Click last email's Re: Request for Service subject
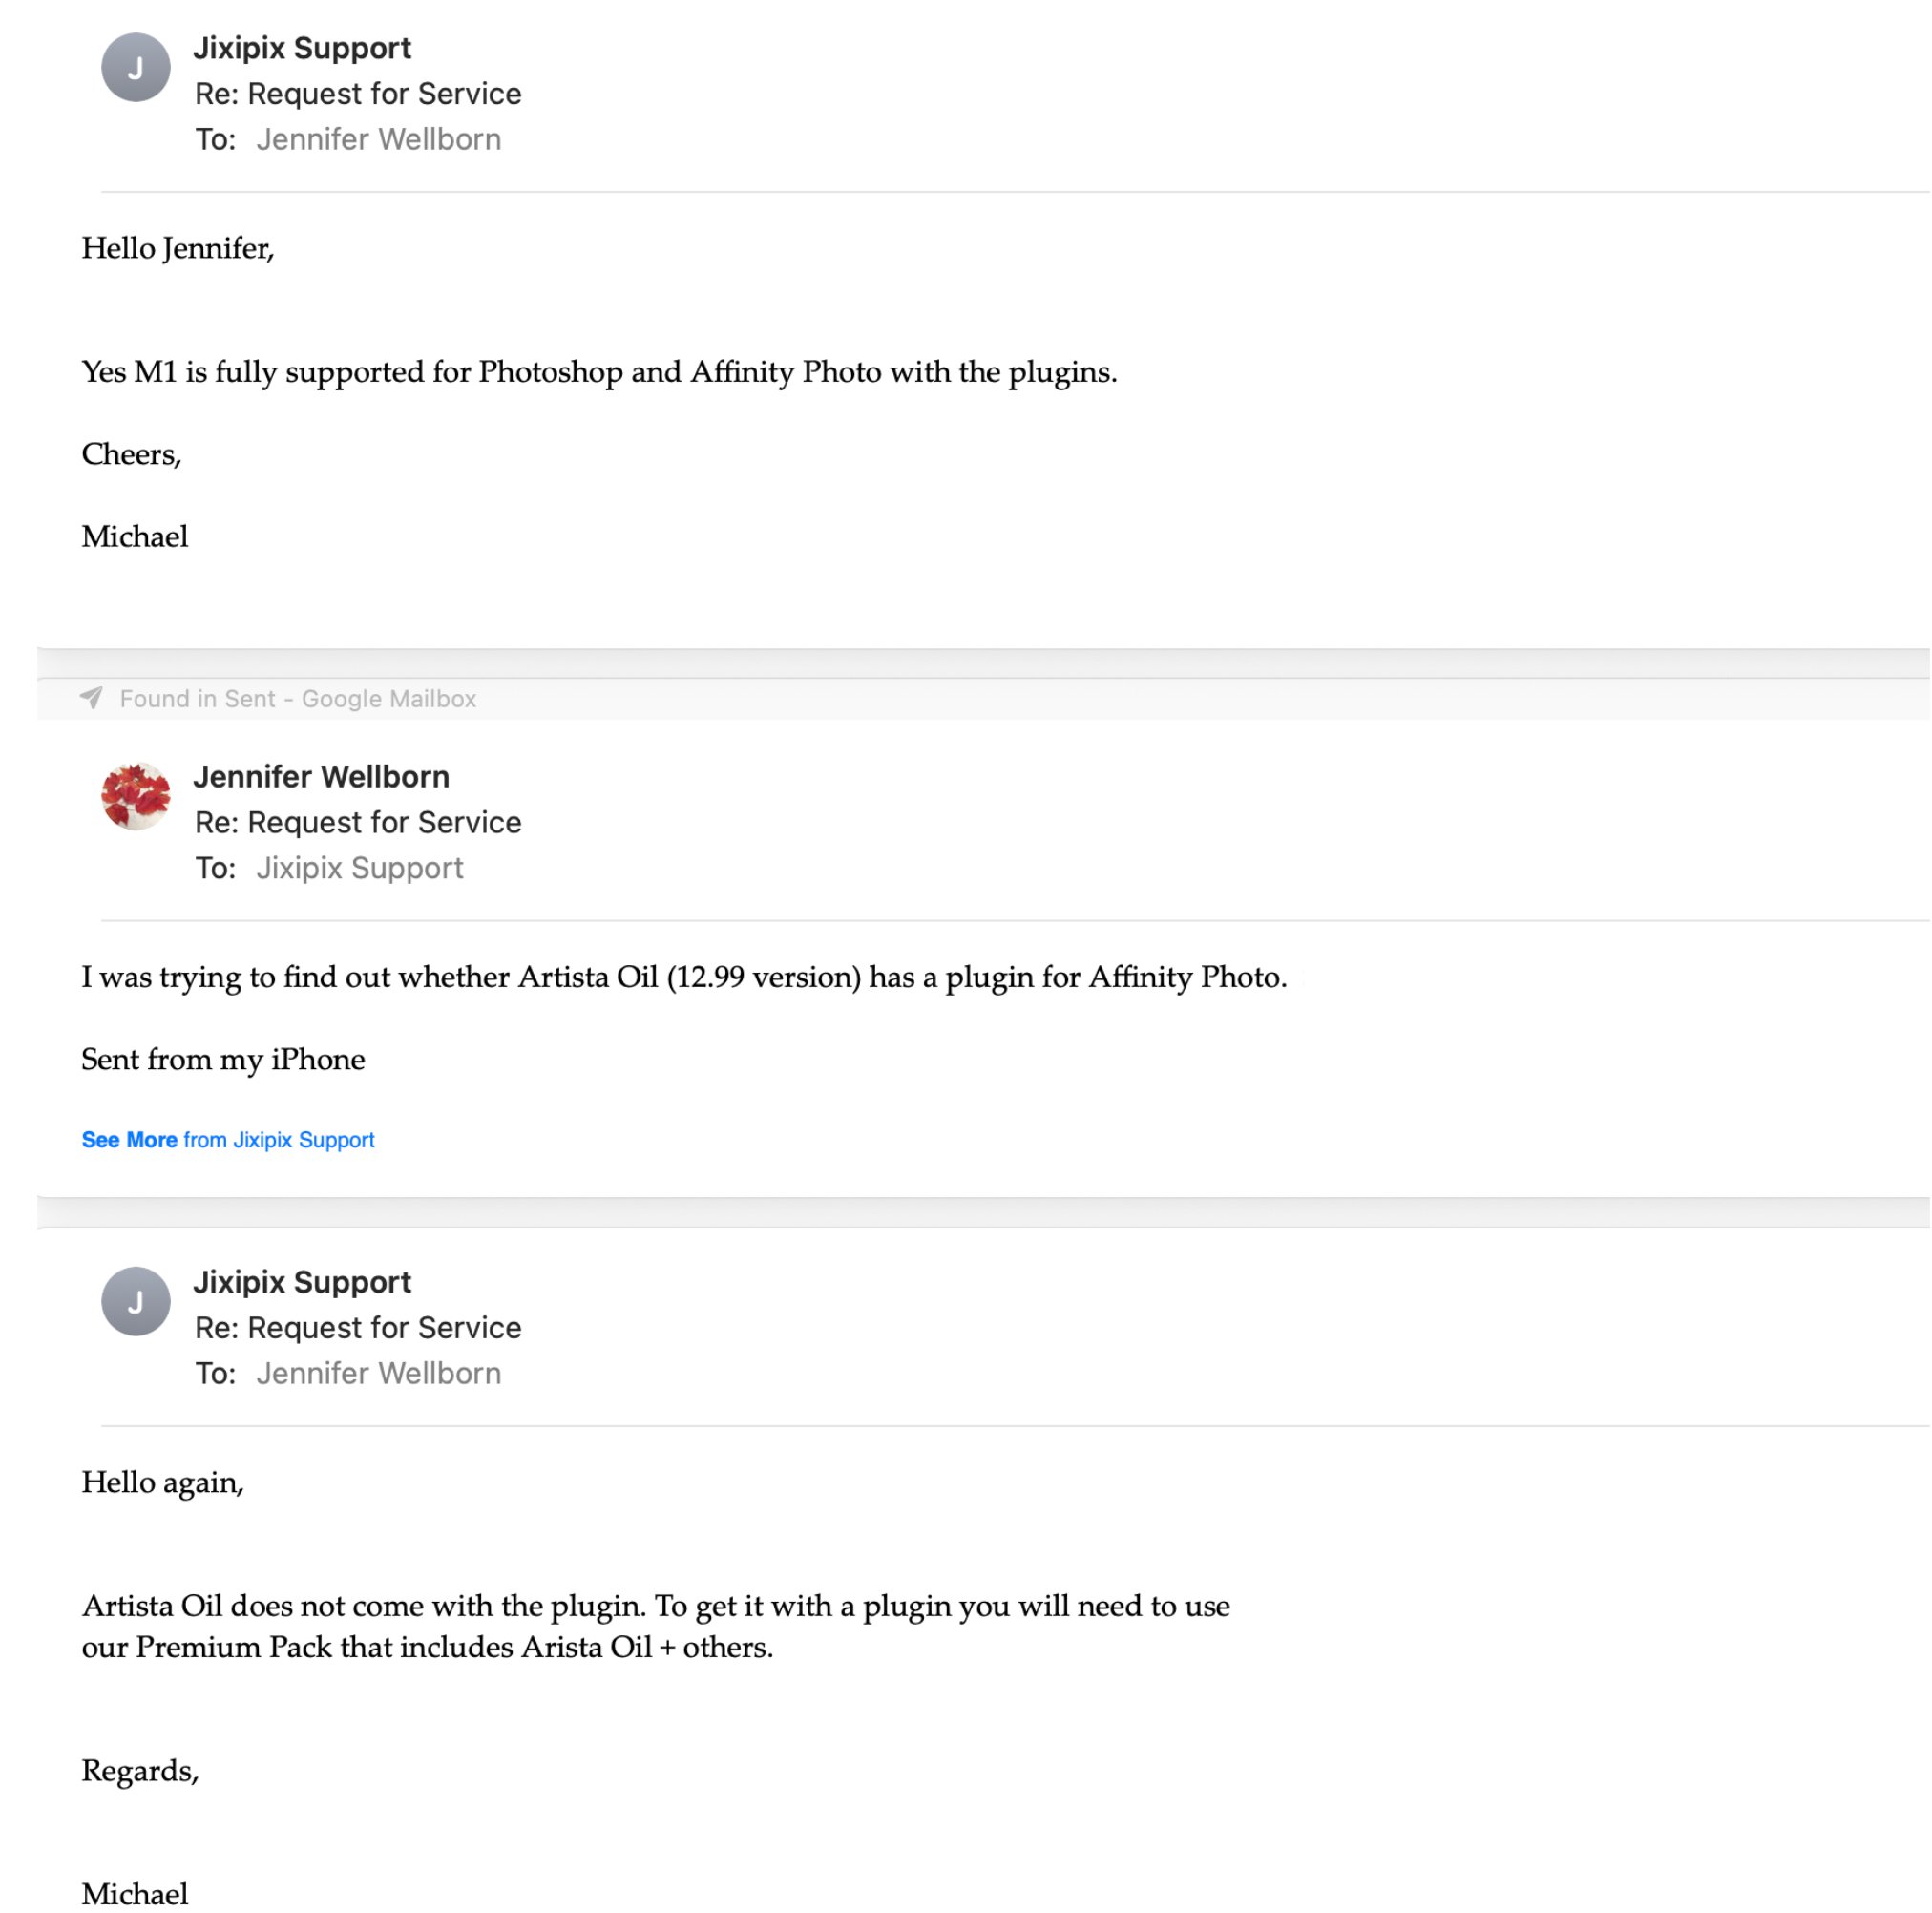The image size is (1932, 1913). point(358,1328)
